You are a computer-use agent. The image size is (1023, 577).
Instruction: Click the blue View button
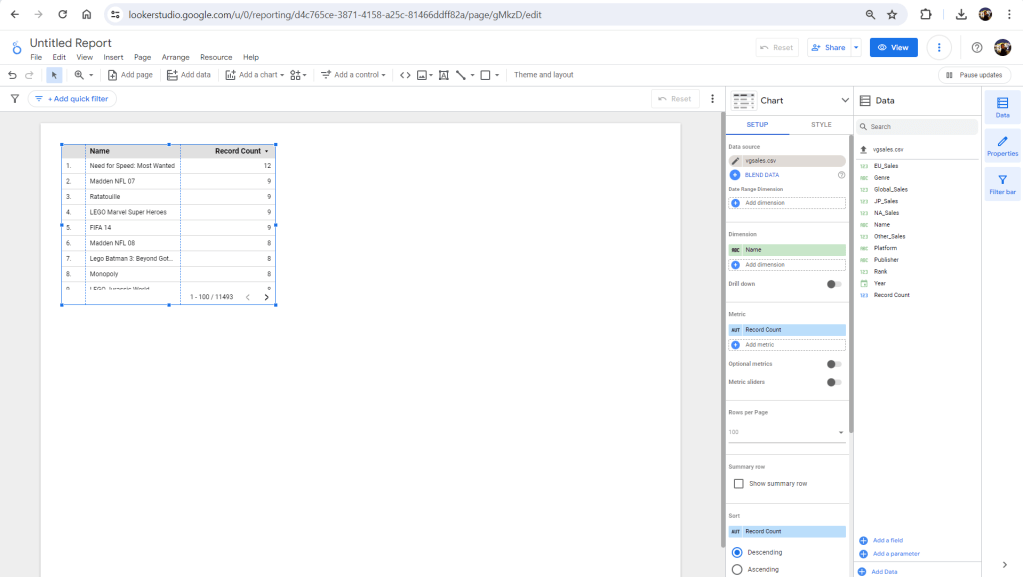coord(893,47)
